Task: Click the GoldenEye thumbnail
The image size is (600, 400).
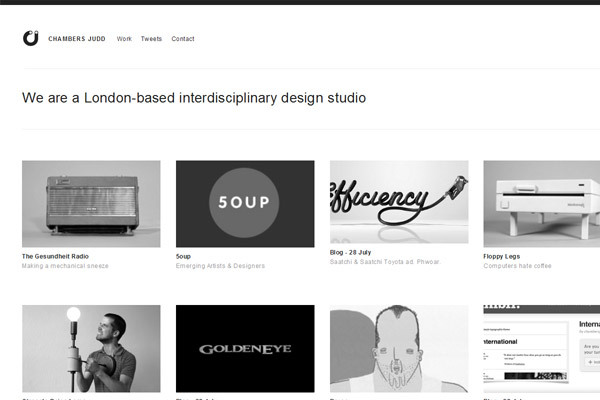Action: tap(245, 348)
